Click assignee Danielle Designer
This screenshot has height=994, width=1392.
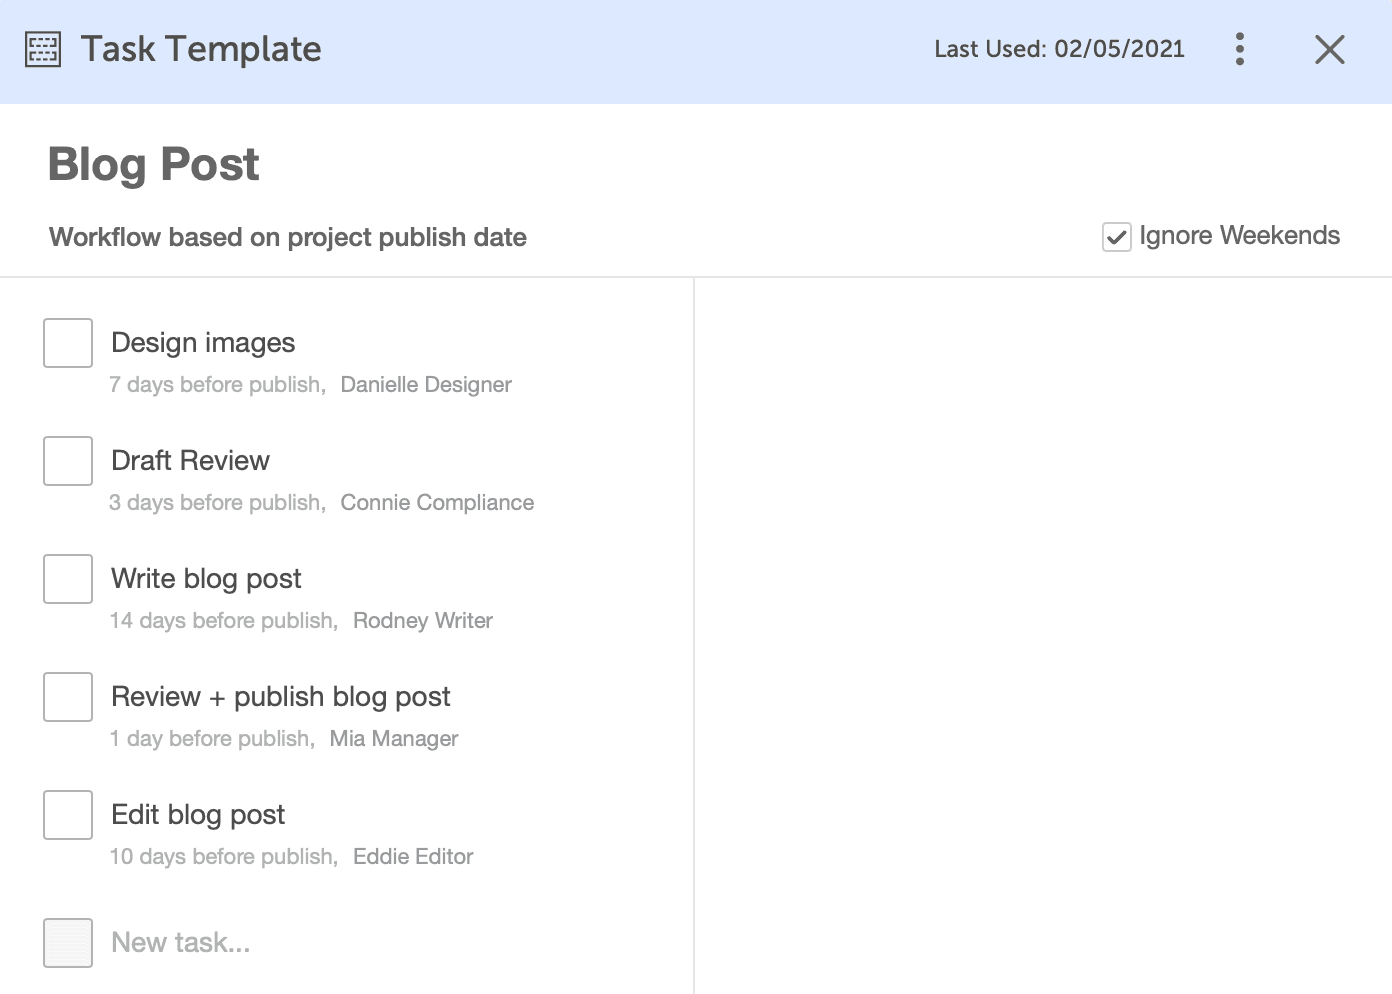[x=425, y=384]
